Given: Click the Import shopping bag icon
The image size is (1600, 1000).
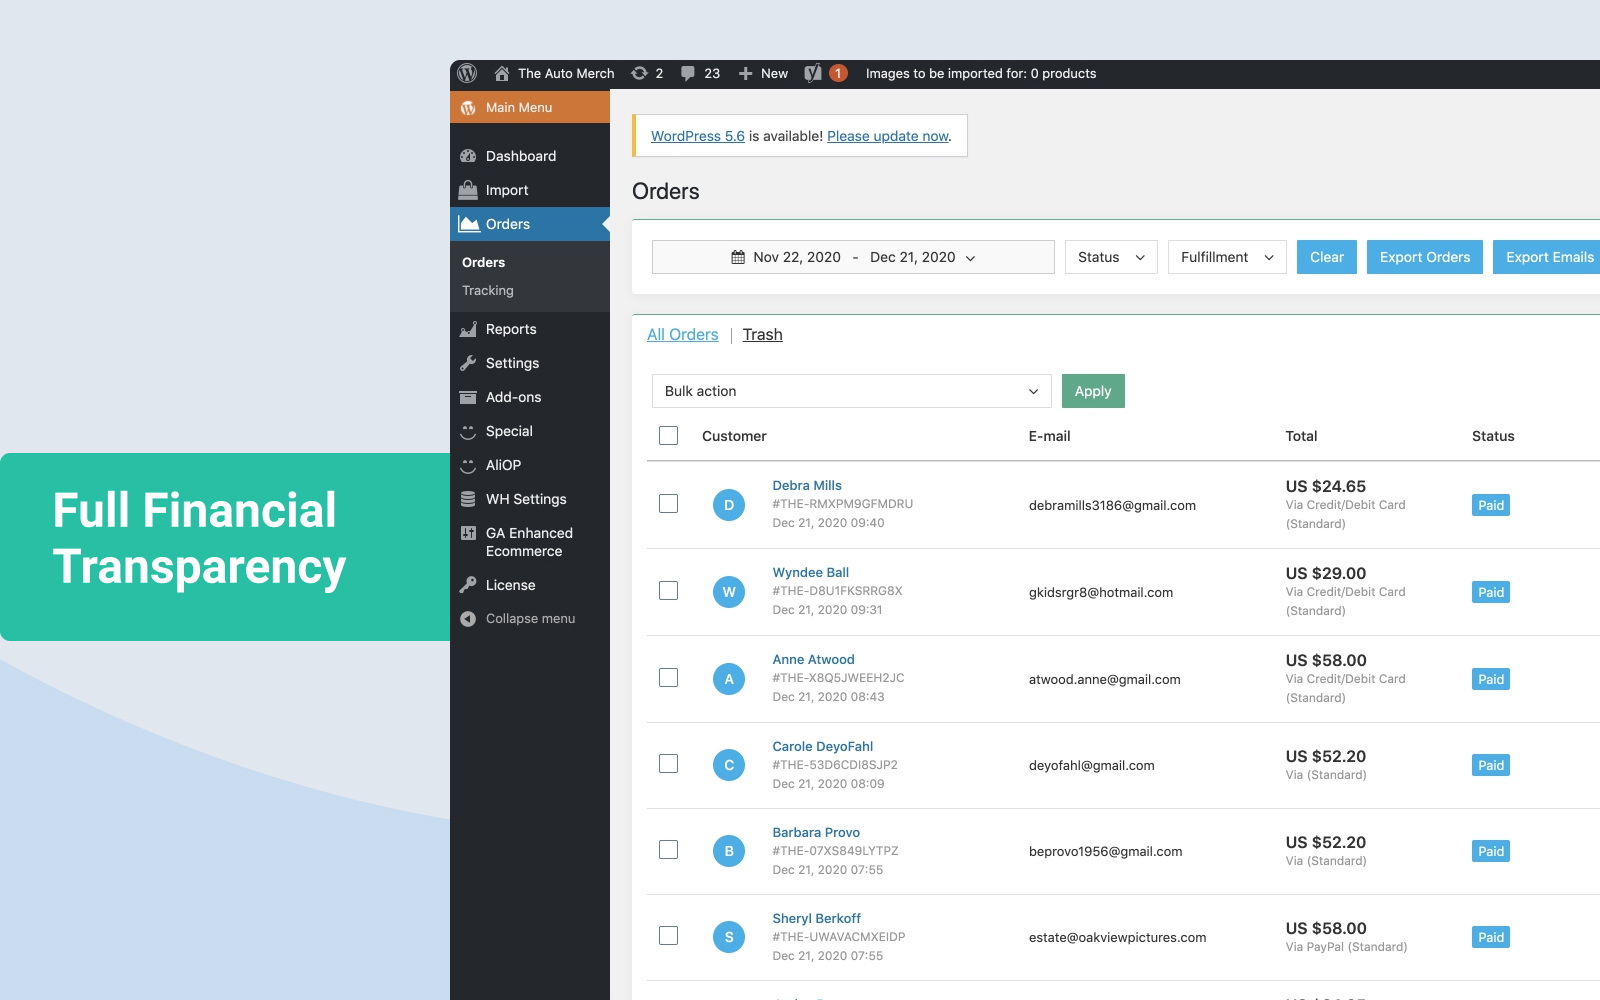Looking at the screenshot, I should pyautogui.click(x=468, y=190).
